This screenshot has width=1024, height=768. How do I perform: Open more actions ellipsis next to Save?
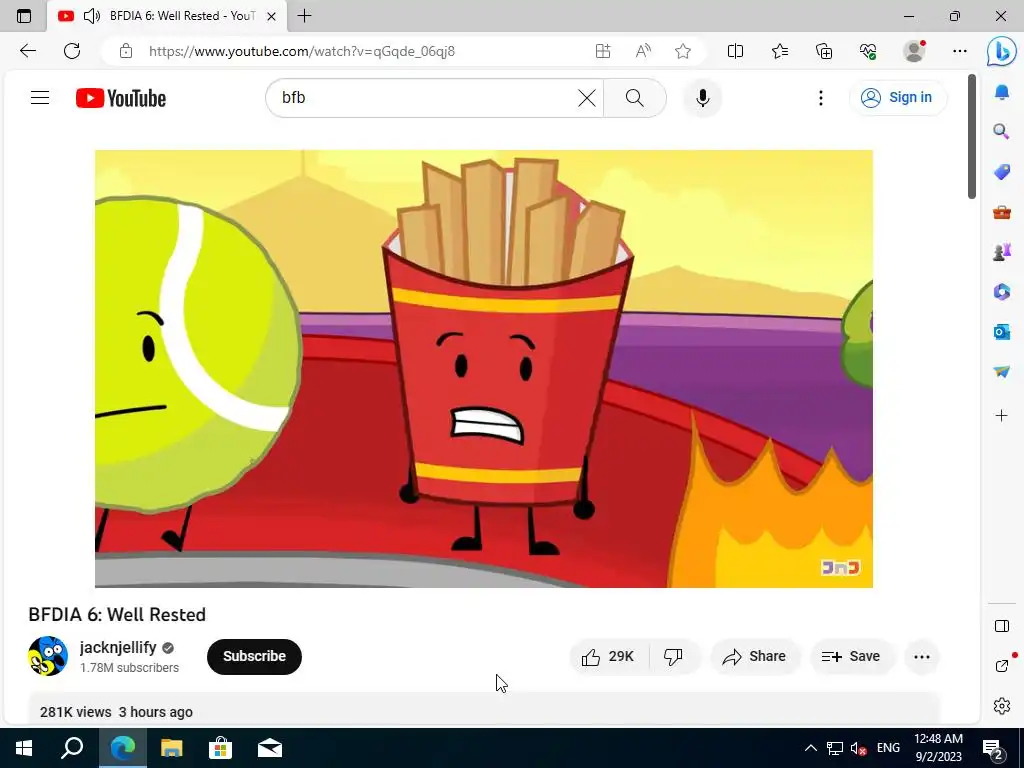[x=921, y=656]
